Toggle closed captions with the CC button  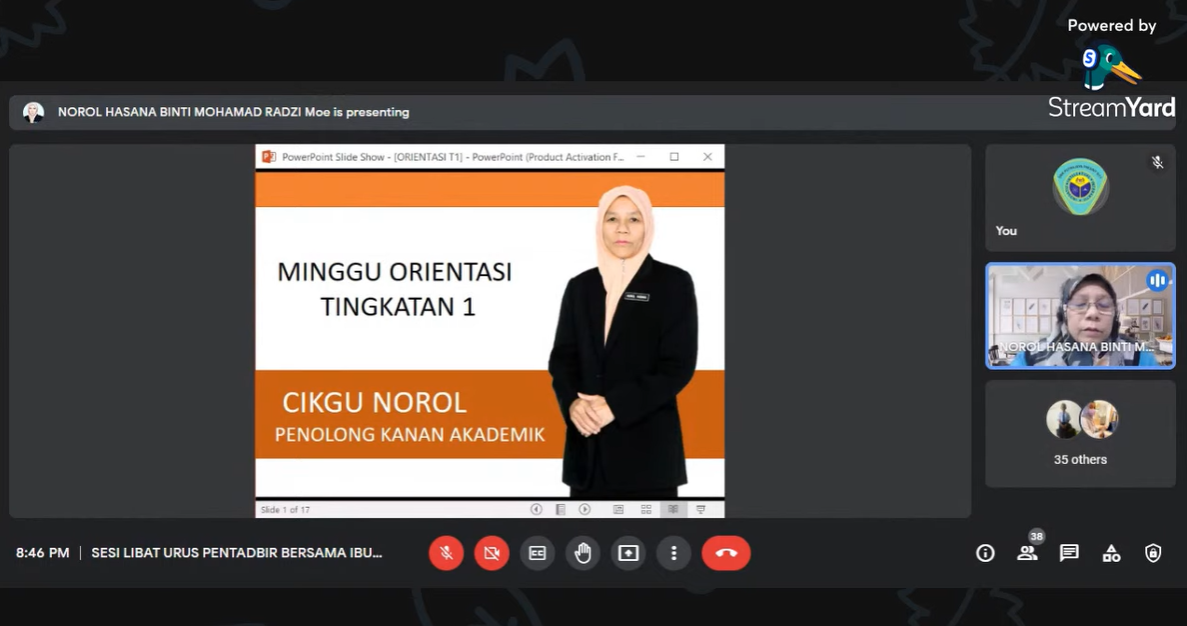(x=537, y=553)
